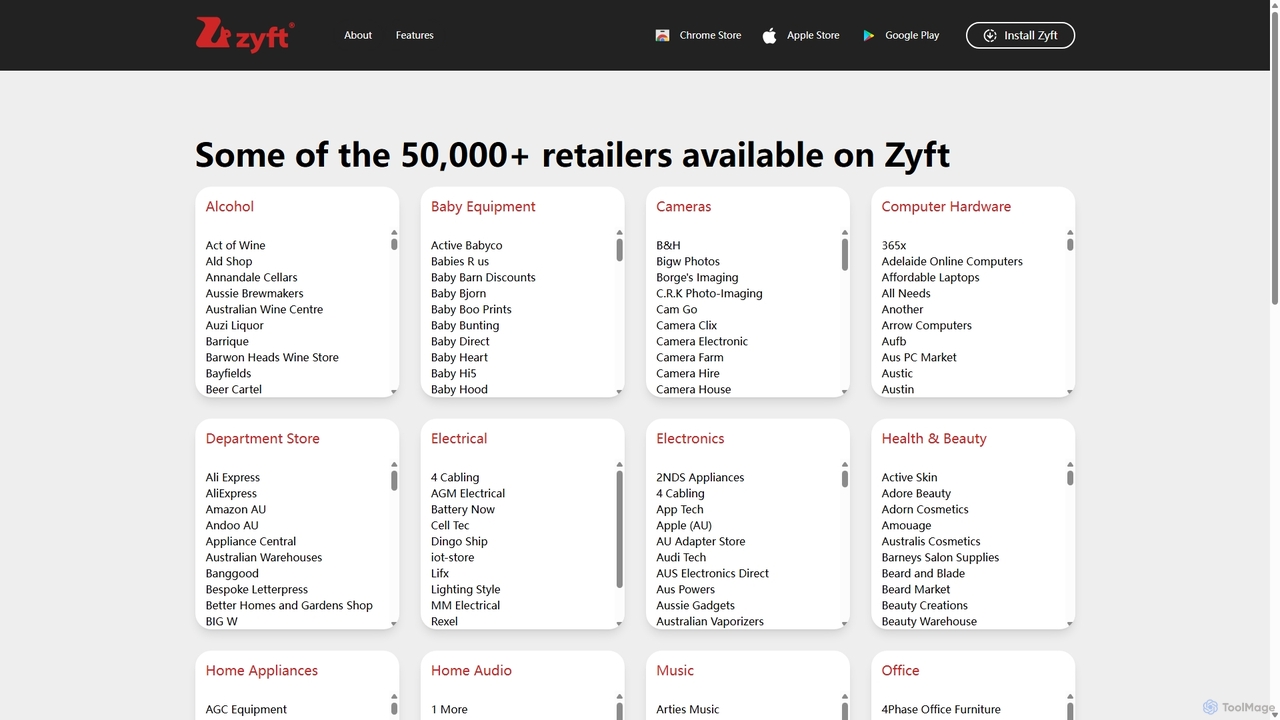The image size is (1280, 720).
Task: Click the download icon in Install Zyft
Action: (x=990, y=35)
